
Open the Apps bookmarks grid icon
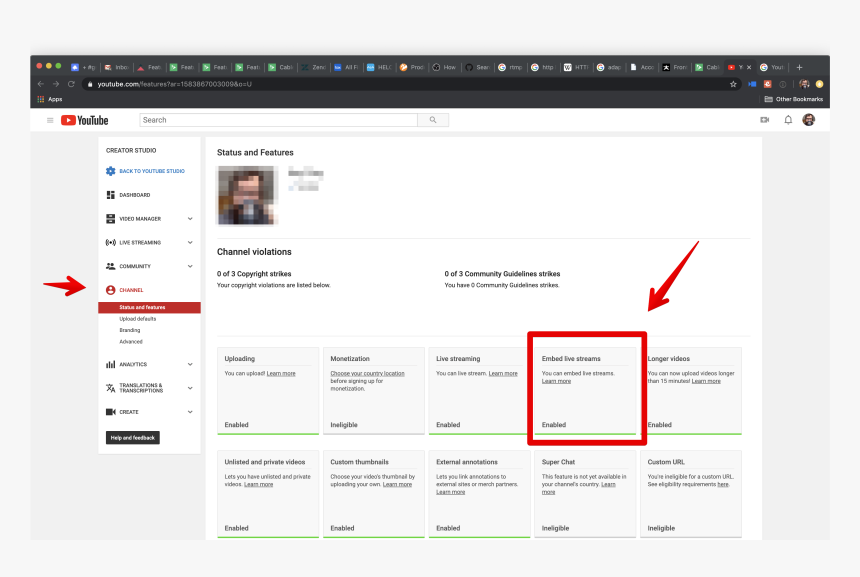[41, 99]
